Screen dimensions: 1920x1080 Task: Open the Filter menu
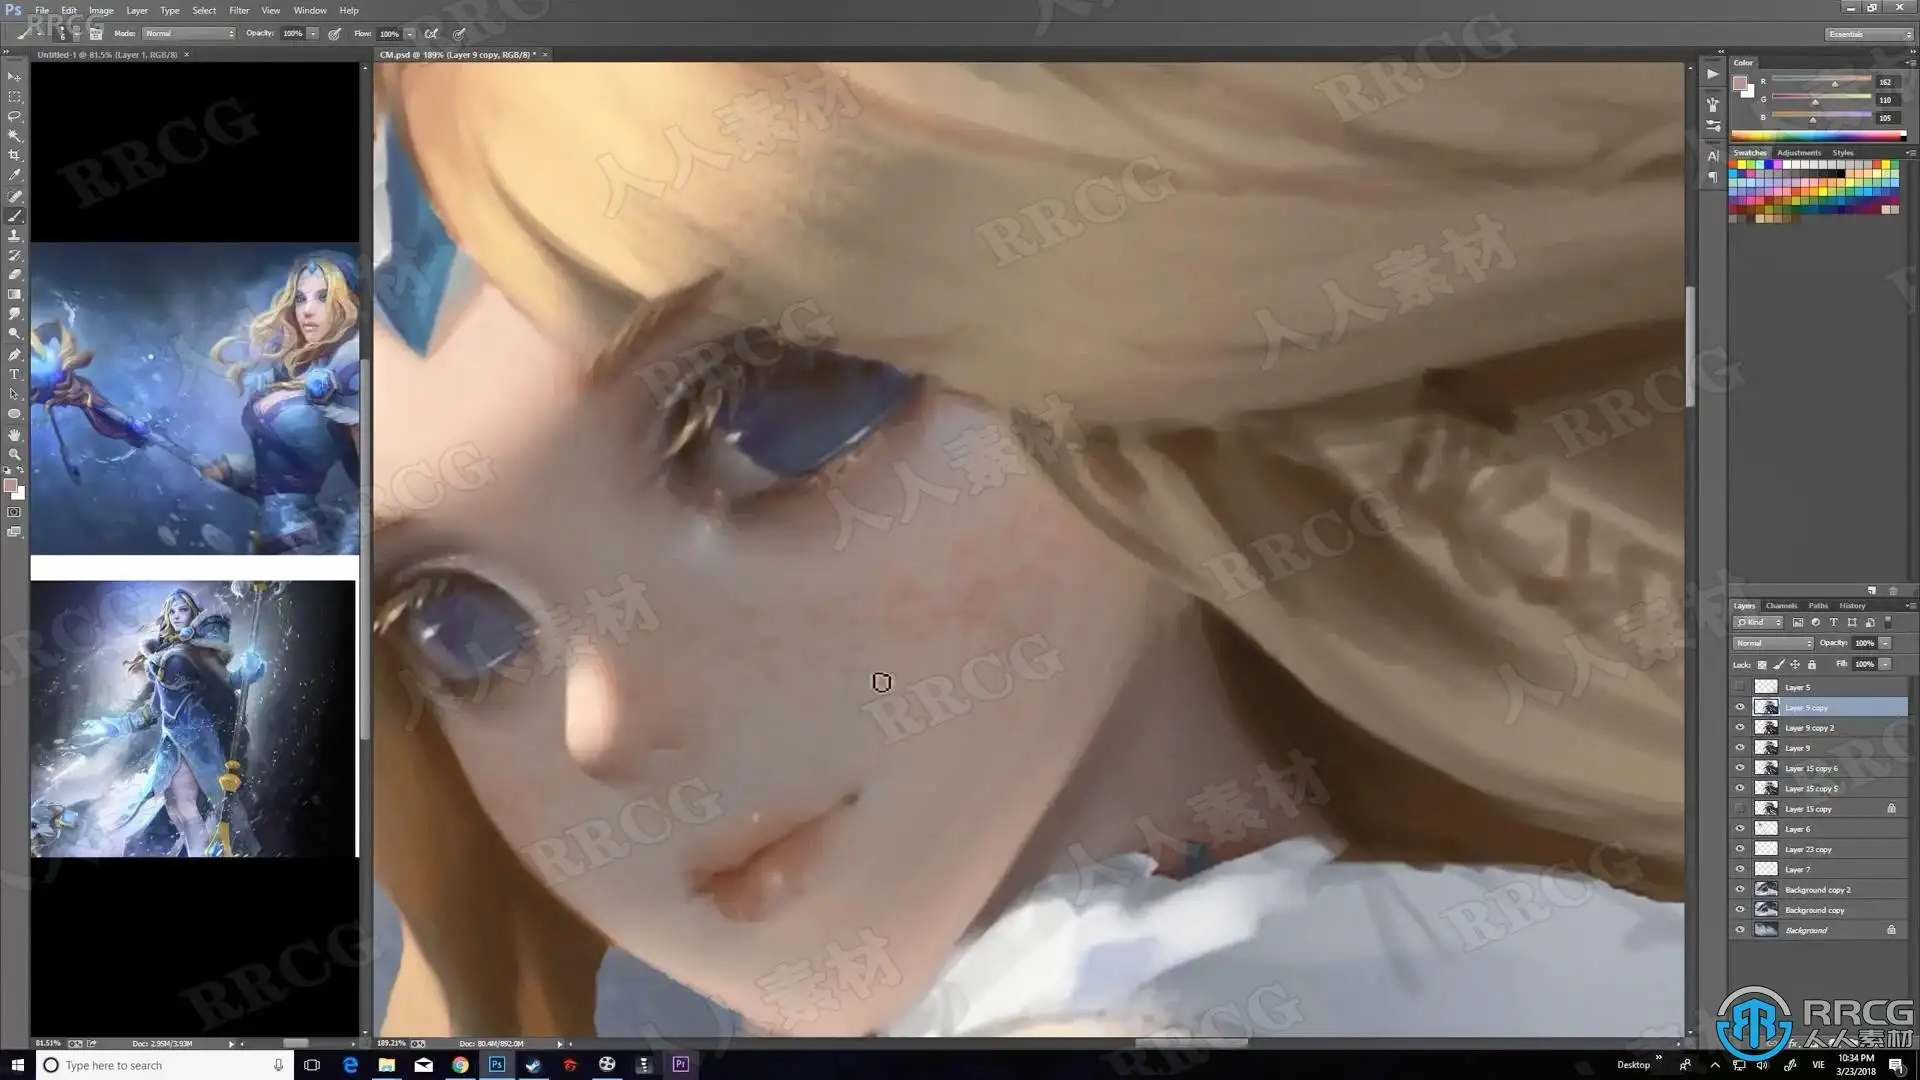click(238, 10)
